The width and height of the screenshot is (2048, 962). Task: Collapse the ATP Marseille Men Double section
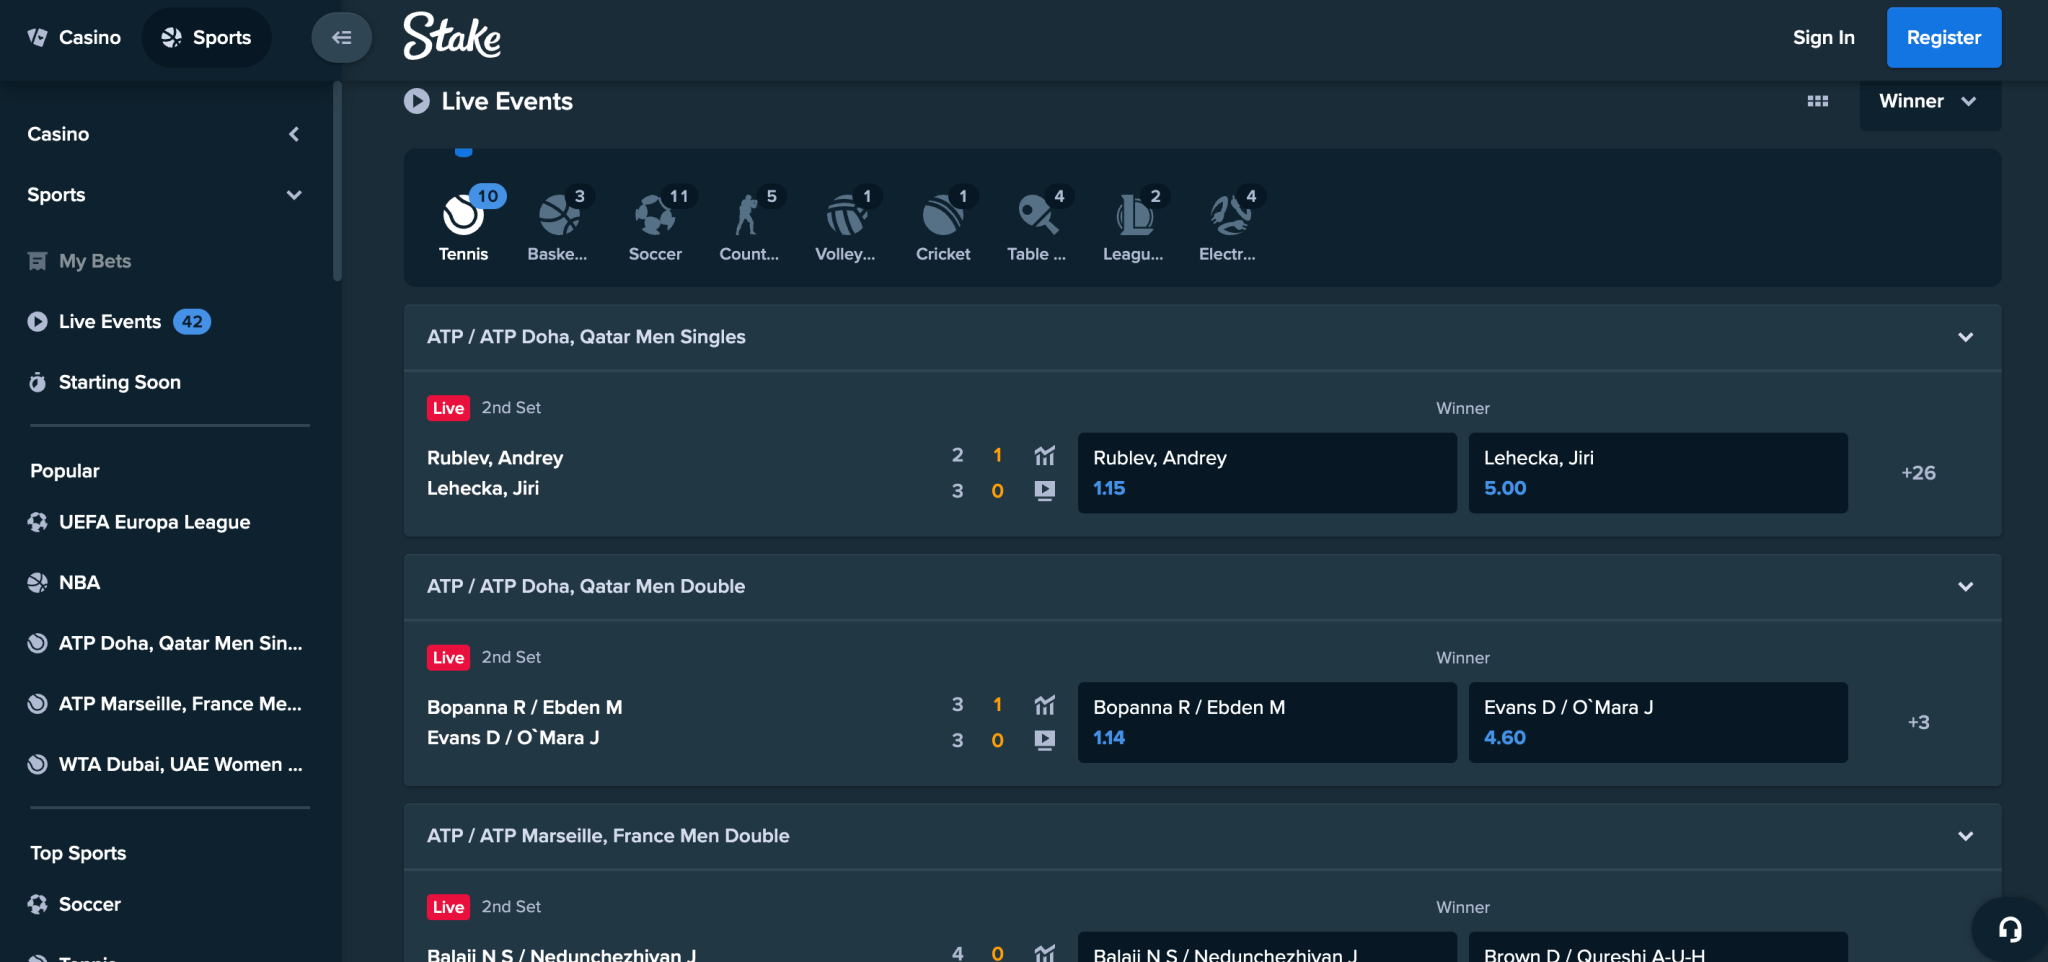(x=1966, y=836)
